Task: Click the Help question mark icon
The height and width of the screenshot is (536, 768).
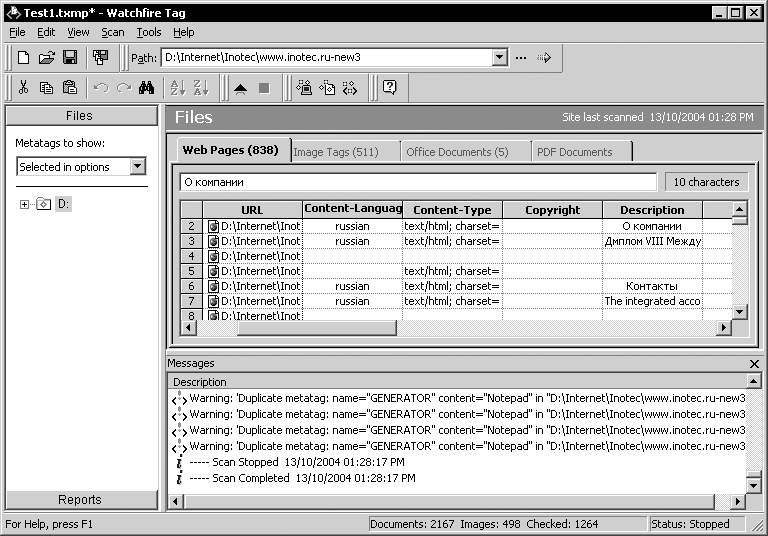Action: pyautogui.click(x=389, y=88)
